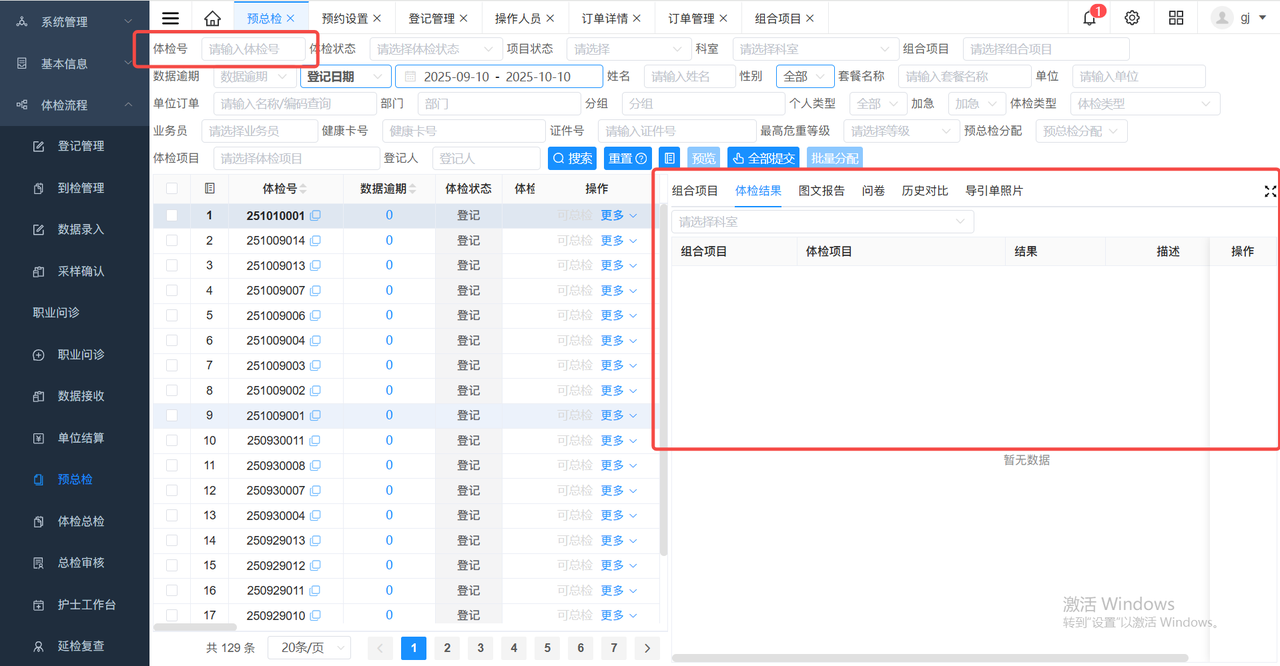1280x666 pixels.
Task: Click the grid apps icon in header
Action: [1176, 18]
